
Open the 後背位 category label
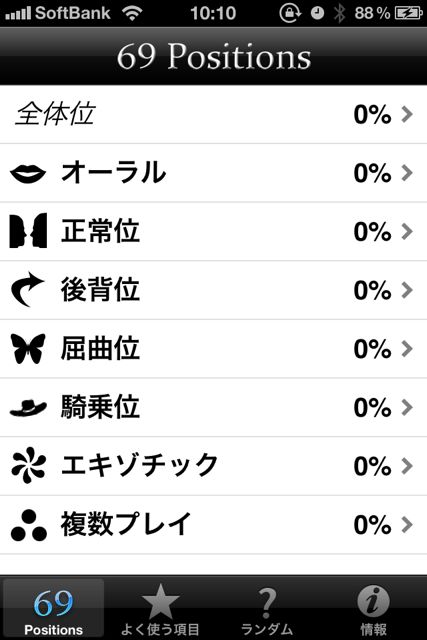[x=100, y=290]
